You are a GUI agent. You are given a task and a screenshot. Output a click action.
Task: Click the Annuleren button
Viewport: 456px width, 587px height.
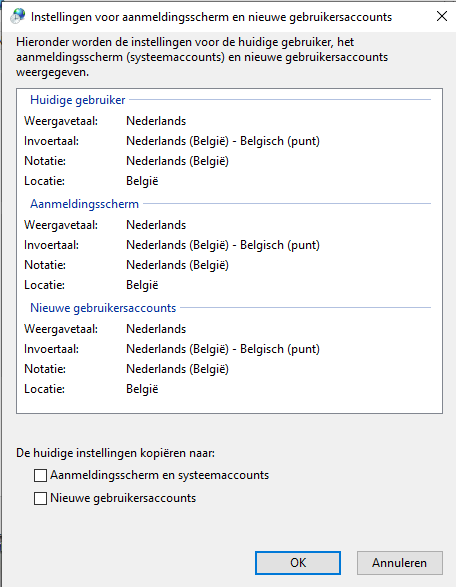point(399,563)
